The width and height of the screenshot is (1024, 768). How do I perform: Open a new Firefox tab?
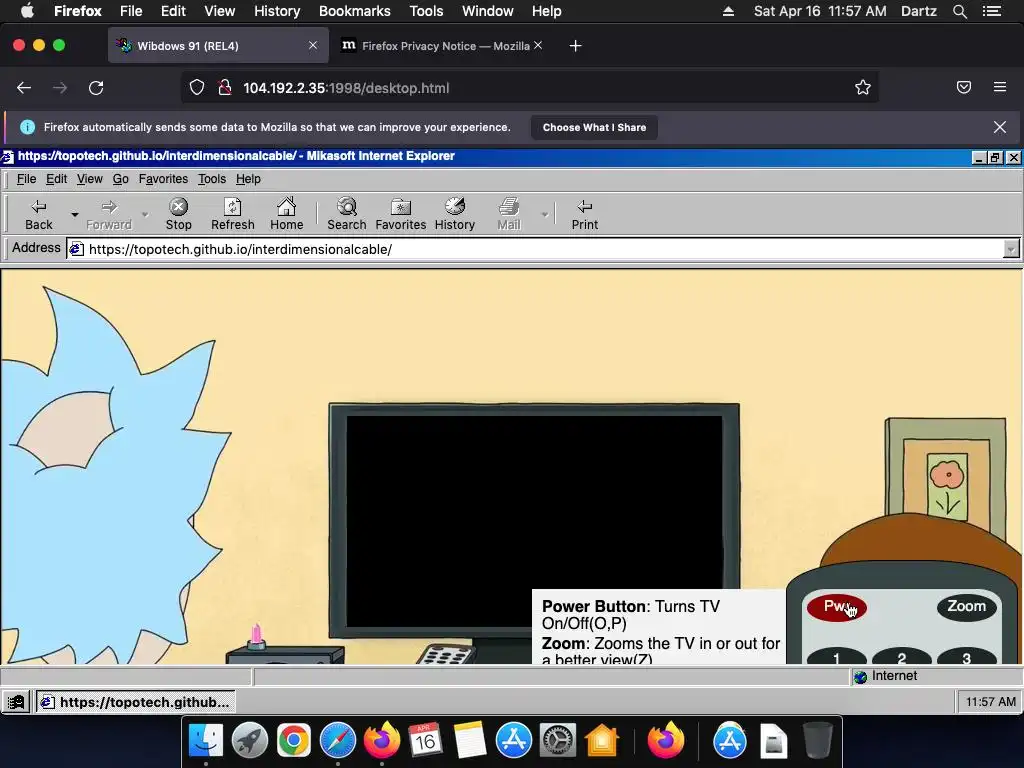coord(575,46)
